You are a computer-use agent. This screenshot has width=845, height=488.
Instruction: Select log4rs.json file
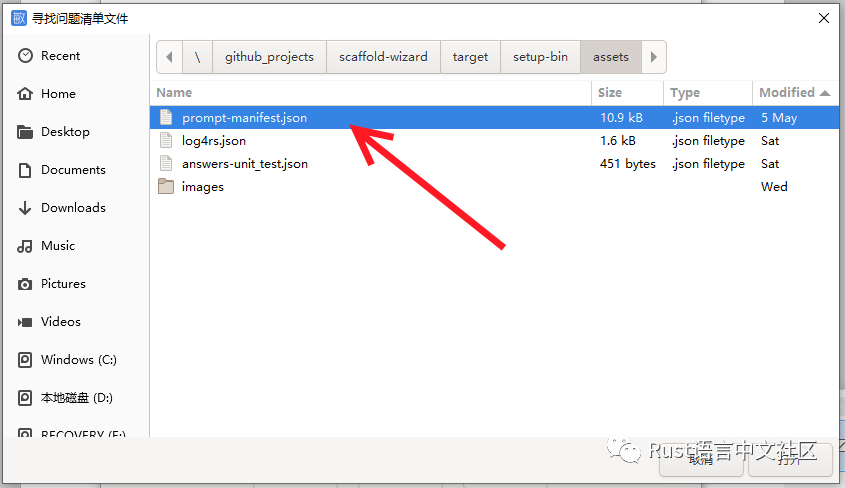pos(495,141)
